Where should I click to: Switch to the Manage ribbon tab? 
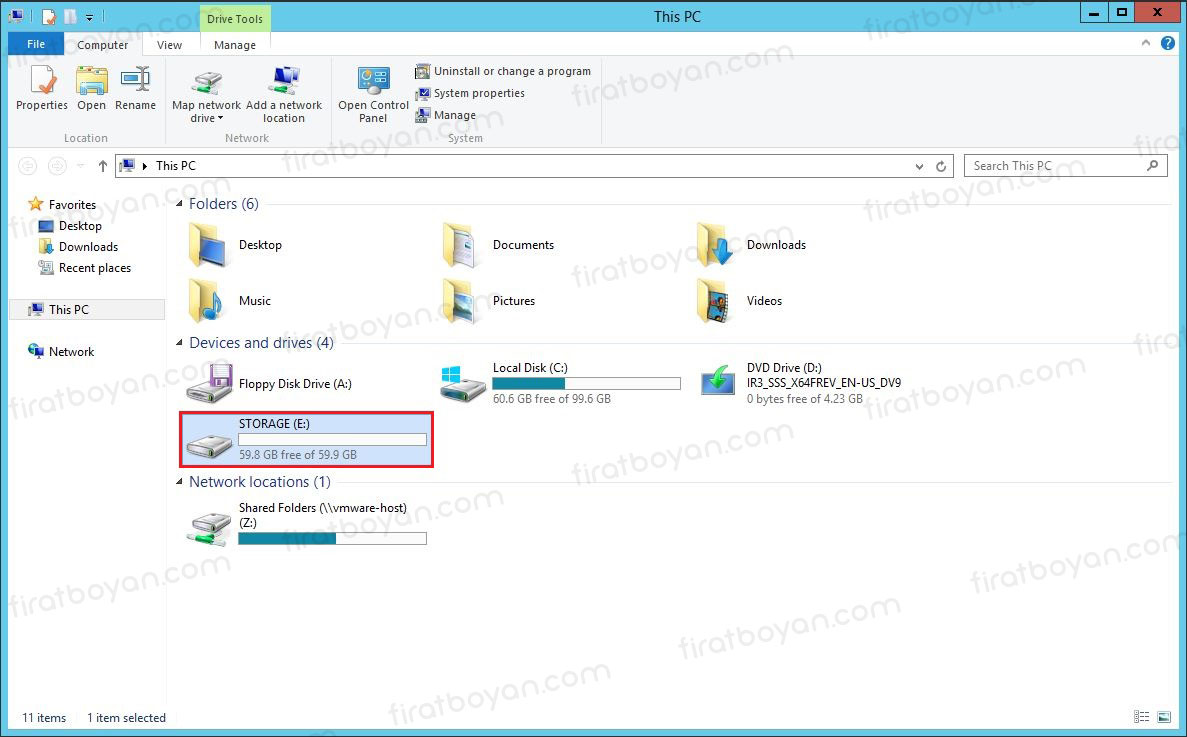pos(235,45)
